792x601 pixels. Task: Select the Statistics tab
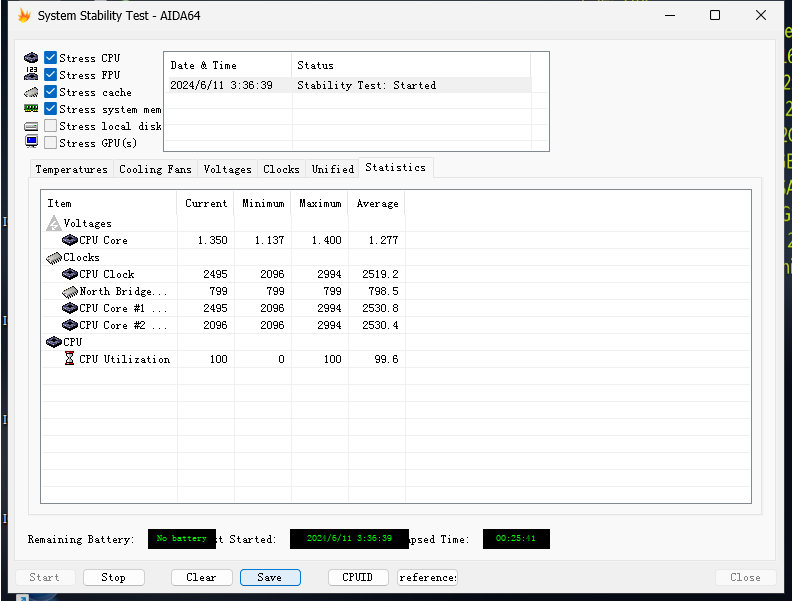395,167
